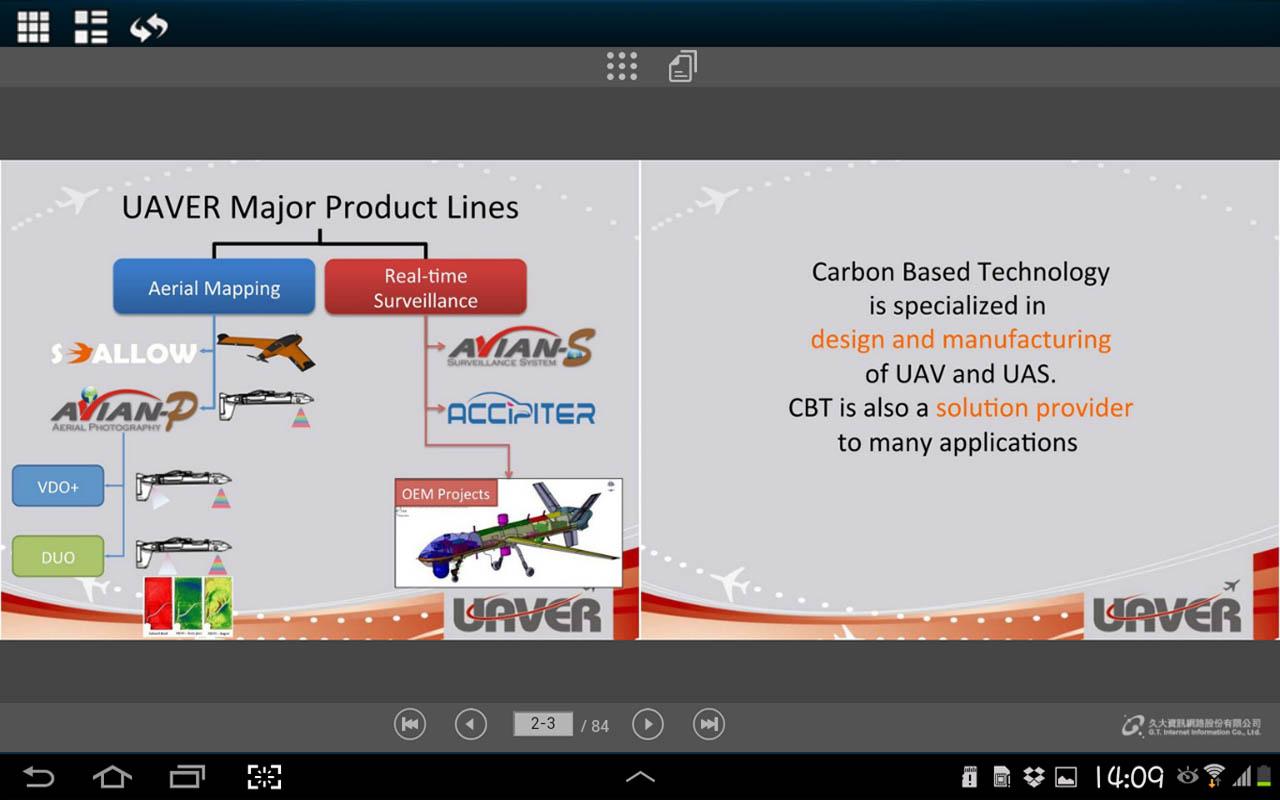Tap the 14:09 clock in status bar
The height and width of the screenshot is (800, 1280).
click(1130, 776)
